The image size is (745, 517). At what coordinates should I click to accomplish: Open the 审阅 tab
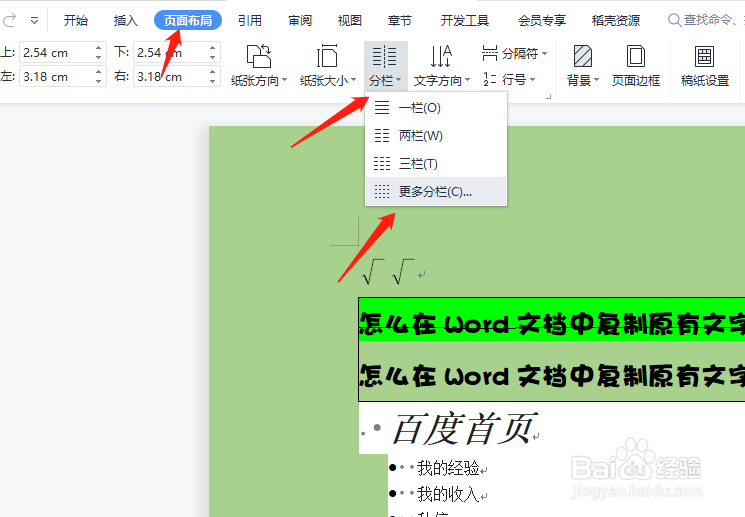[x=300, y=20]
